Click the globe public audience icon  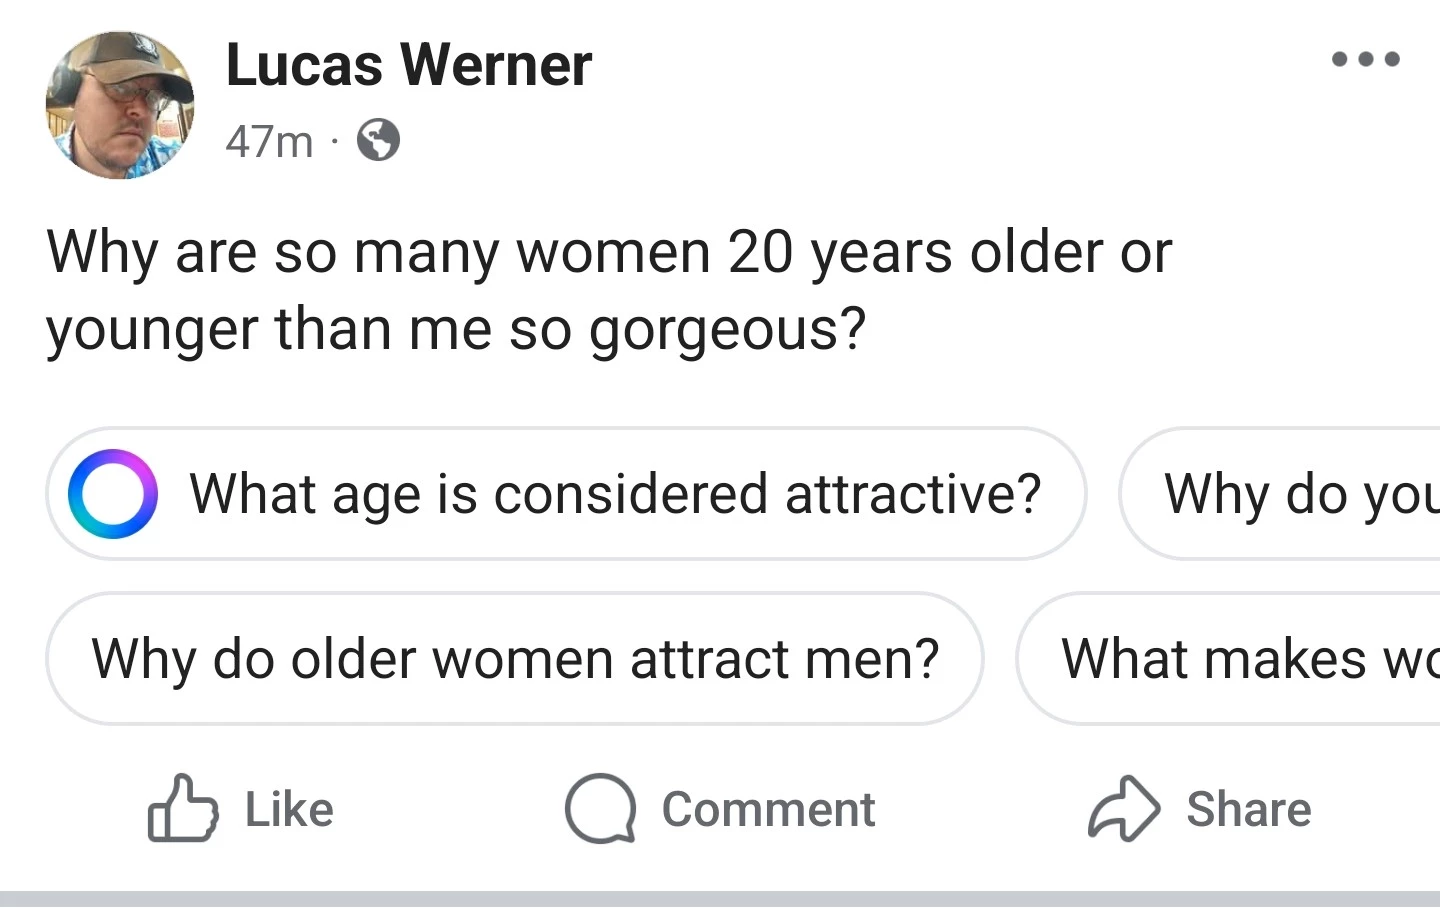379,141
